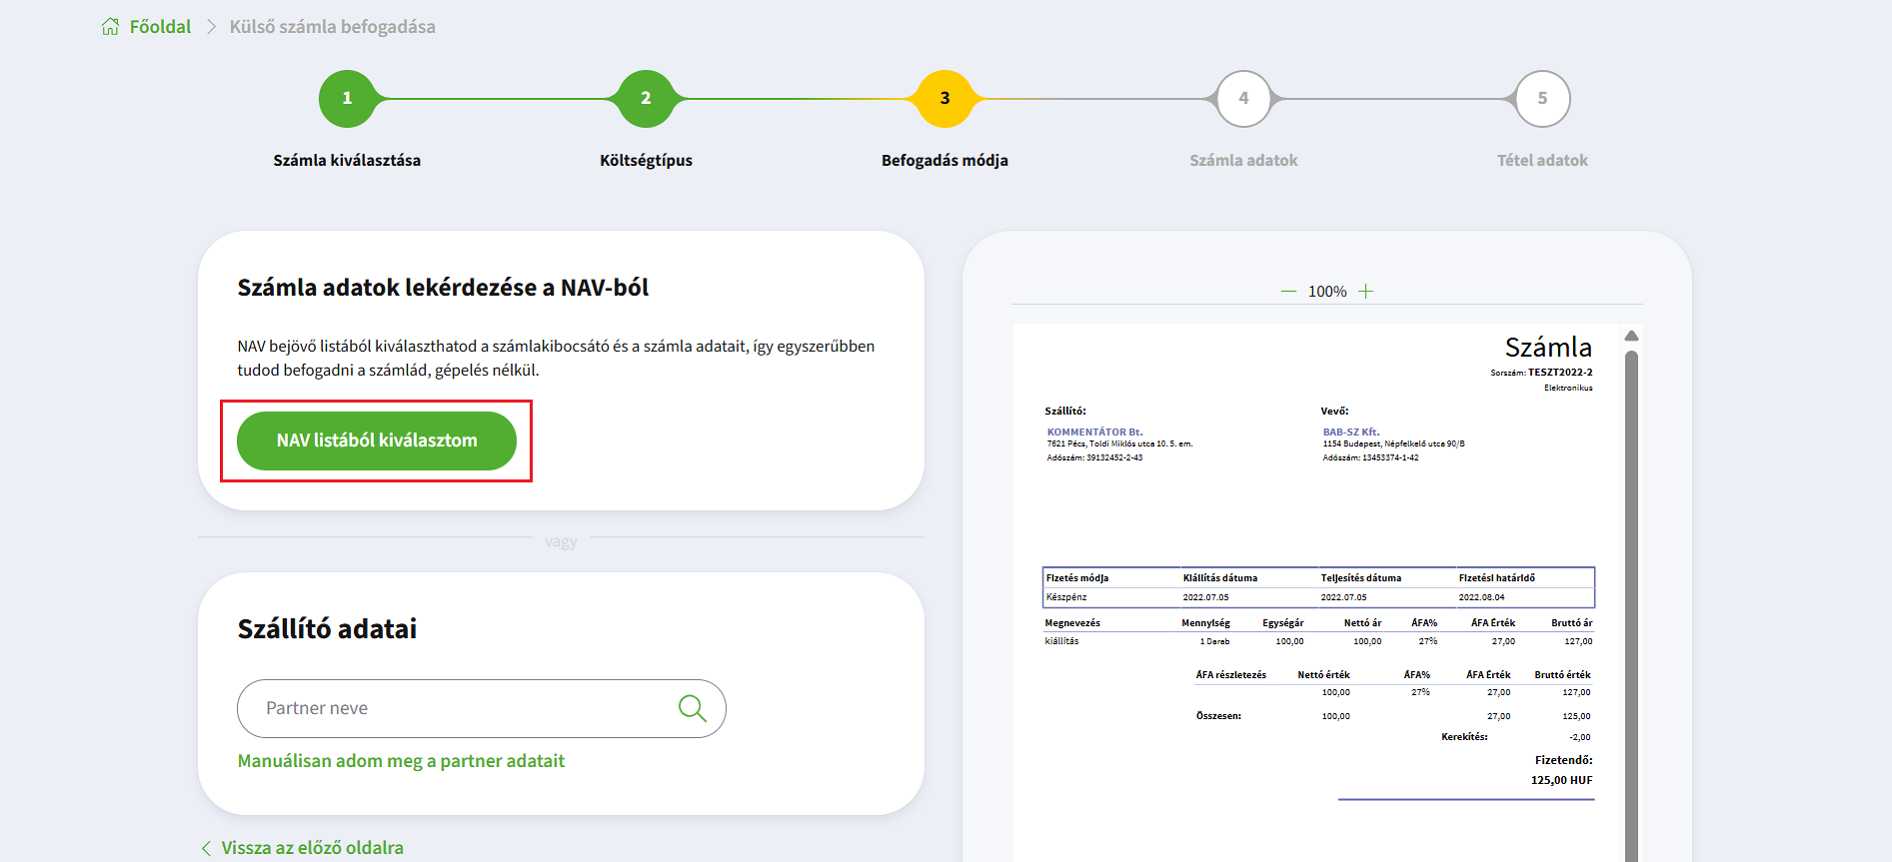Click the Készpénz payment method cell

click(x=1066, y=597)
